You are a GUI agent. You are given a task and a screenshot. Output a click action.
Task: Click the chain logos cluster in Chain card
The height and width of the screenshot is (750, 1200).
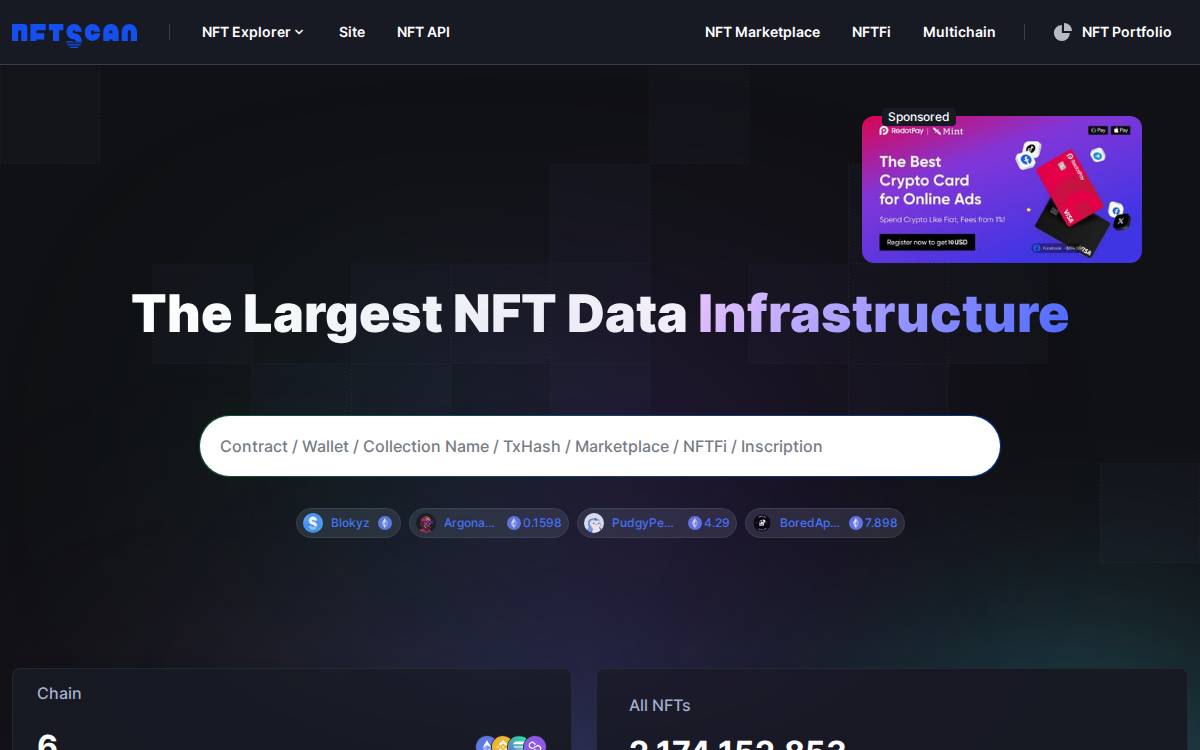pyautogui.click(x=511, y=744)
